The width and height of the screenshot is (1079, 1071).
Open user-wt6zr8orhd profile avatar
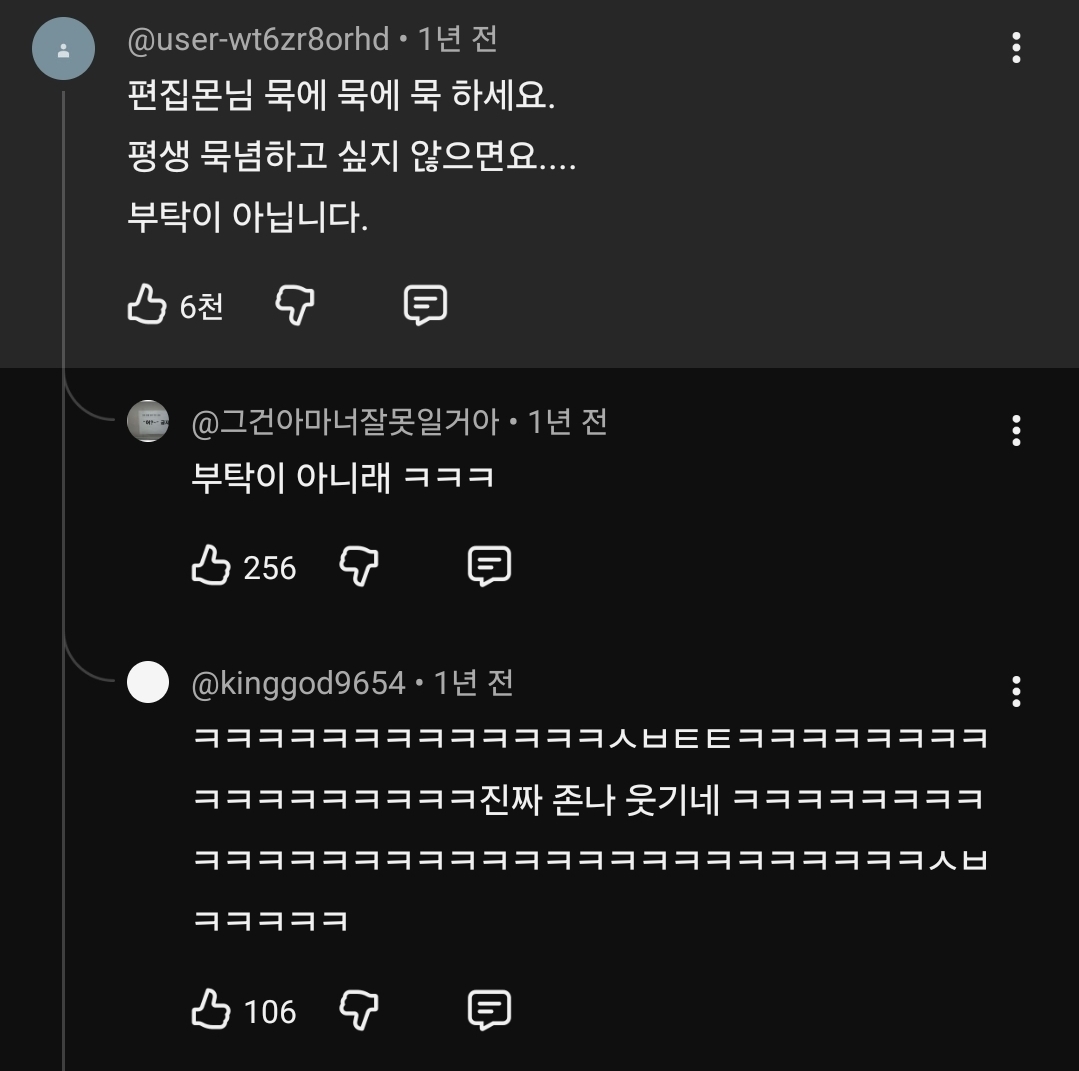(63, 48)
